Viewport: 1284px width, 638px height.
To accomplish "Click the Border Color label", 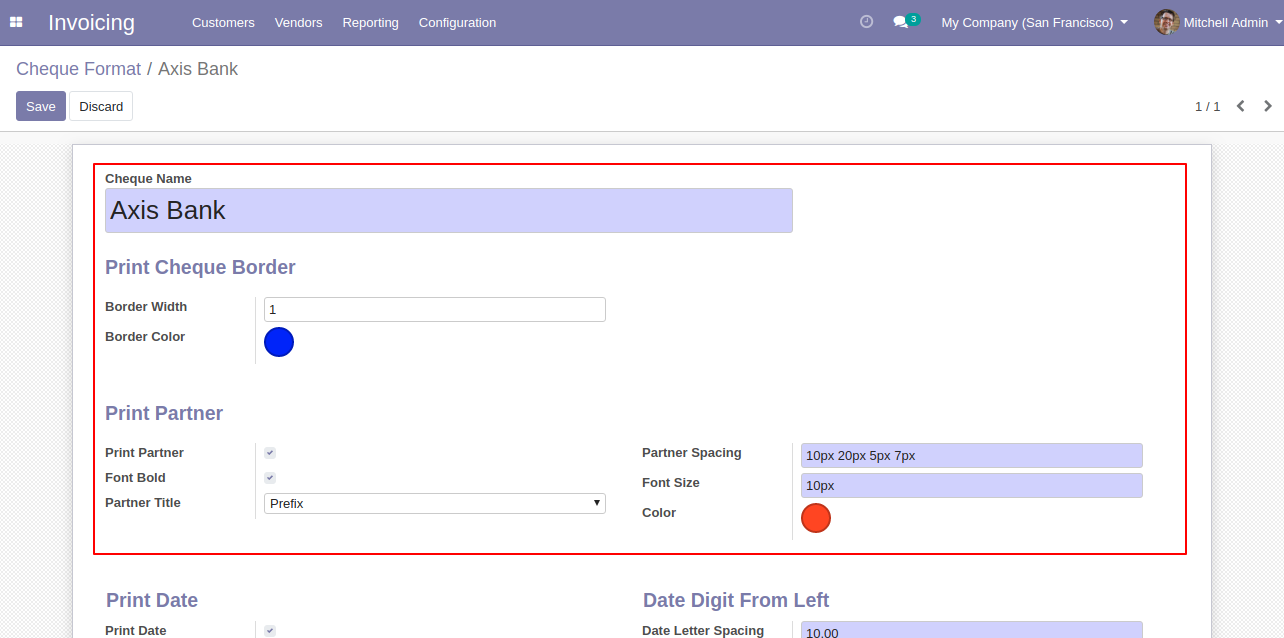I will click(x=145, y=337).
